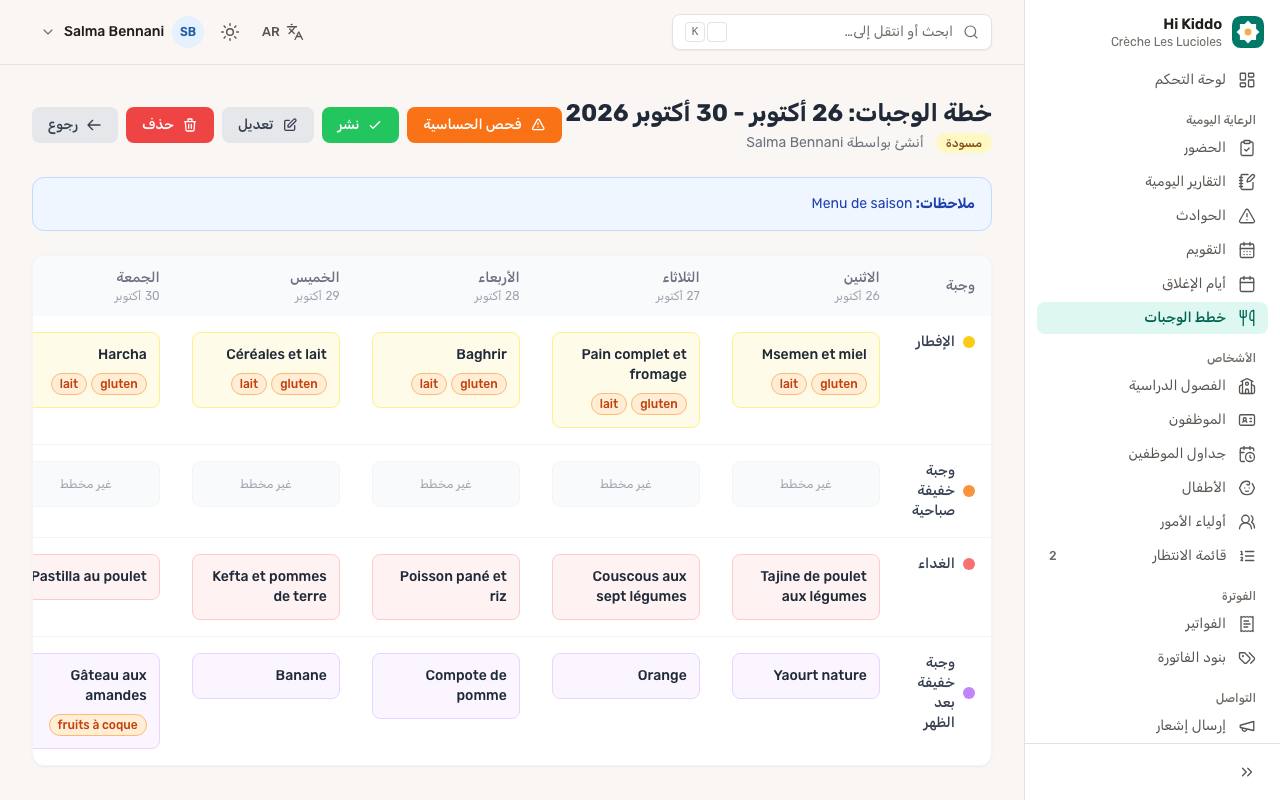Select the Céréales et lait card

pyautogui.click(x=266, y=370)
